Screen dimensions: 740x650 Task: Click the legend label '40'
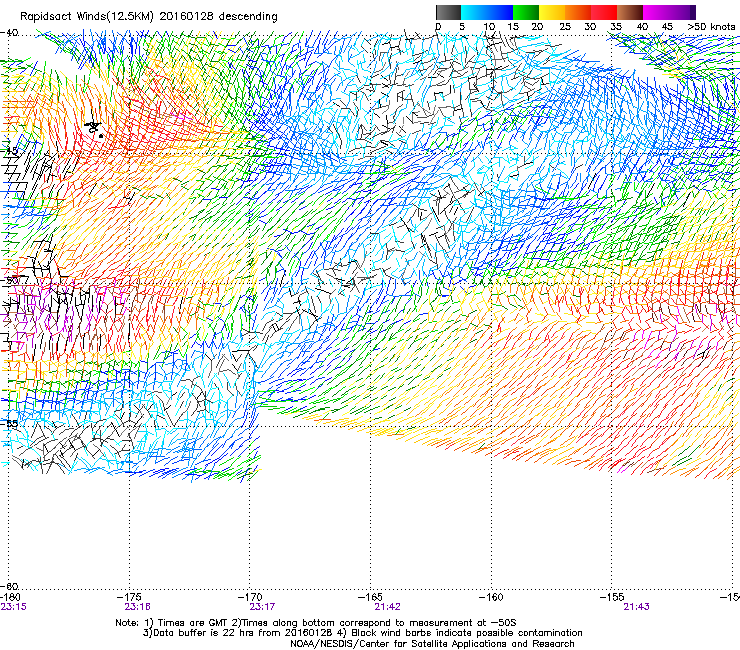642,27
